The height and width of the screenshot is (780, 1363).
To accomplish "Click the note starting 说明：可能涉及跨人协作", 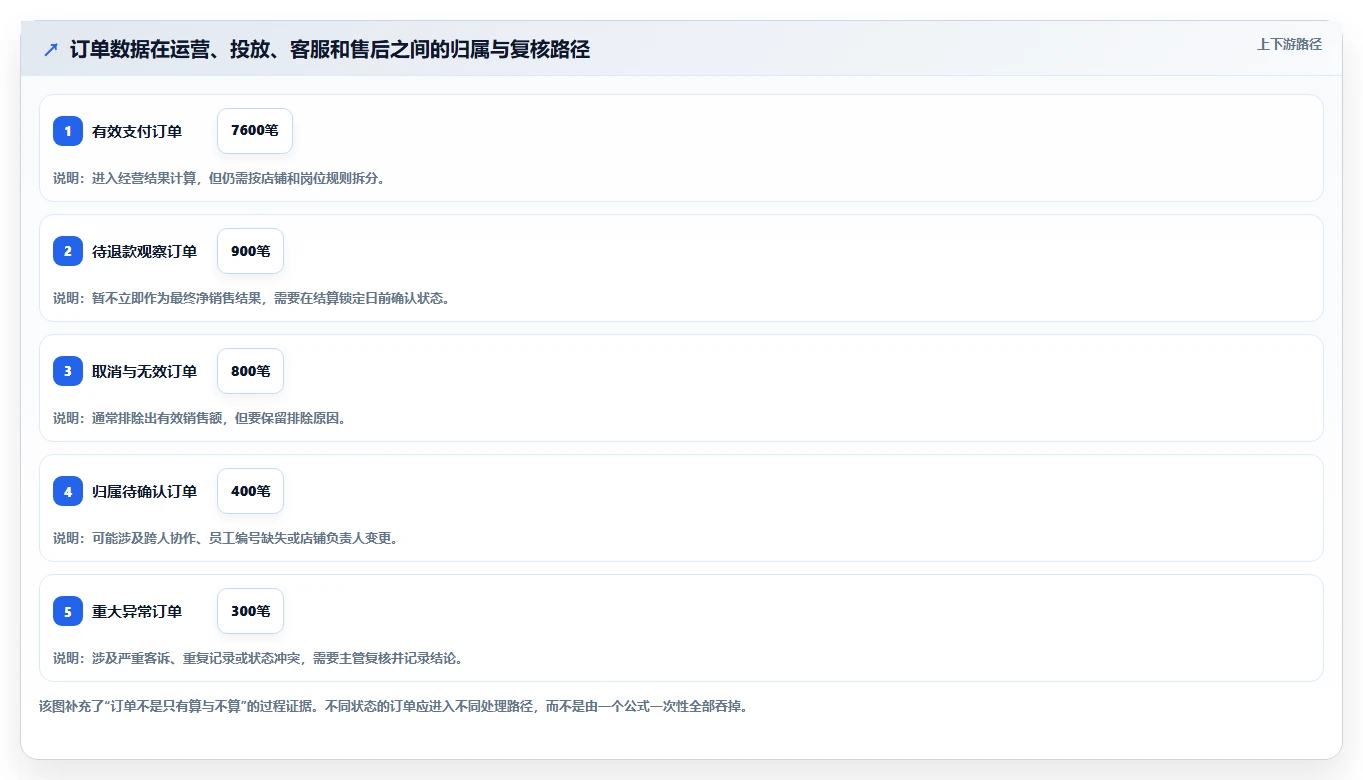I will [x=226, y=538].
